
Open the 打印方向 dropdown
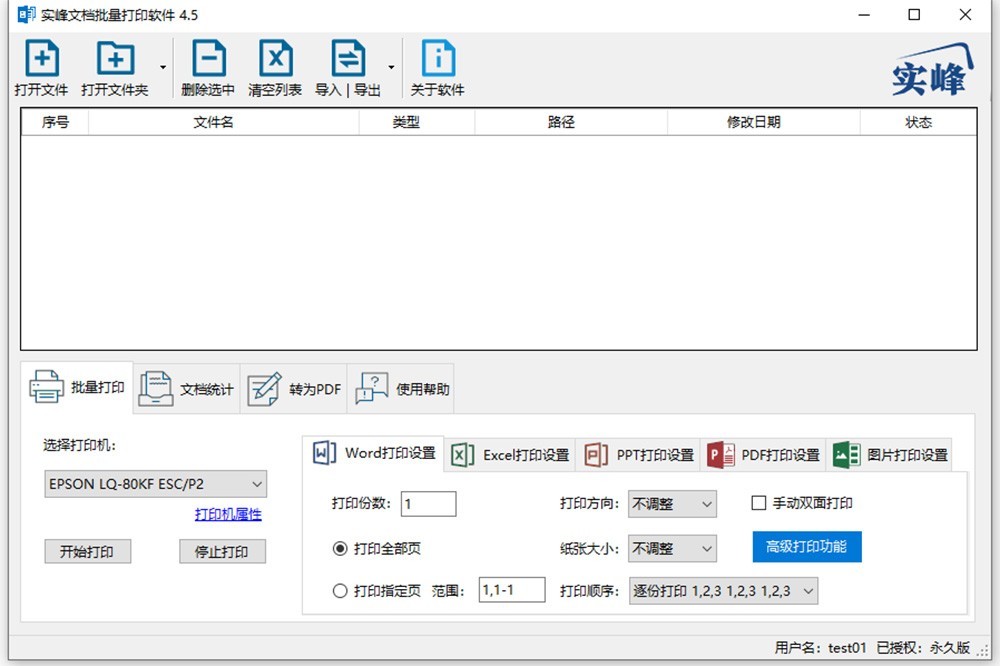[672, 504]
